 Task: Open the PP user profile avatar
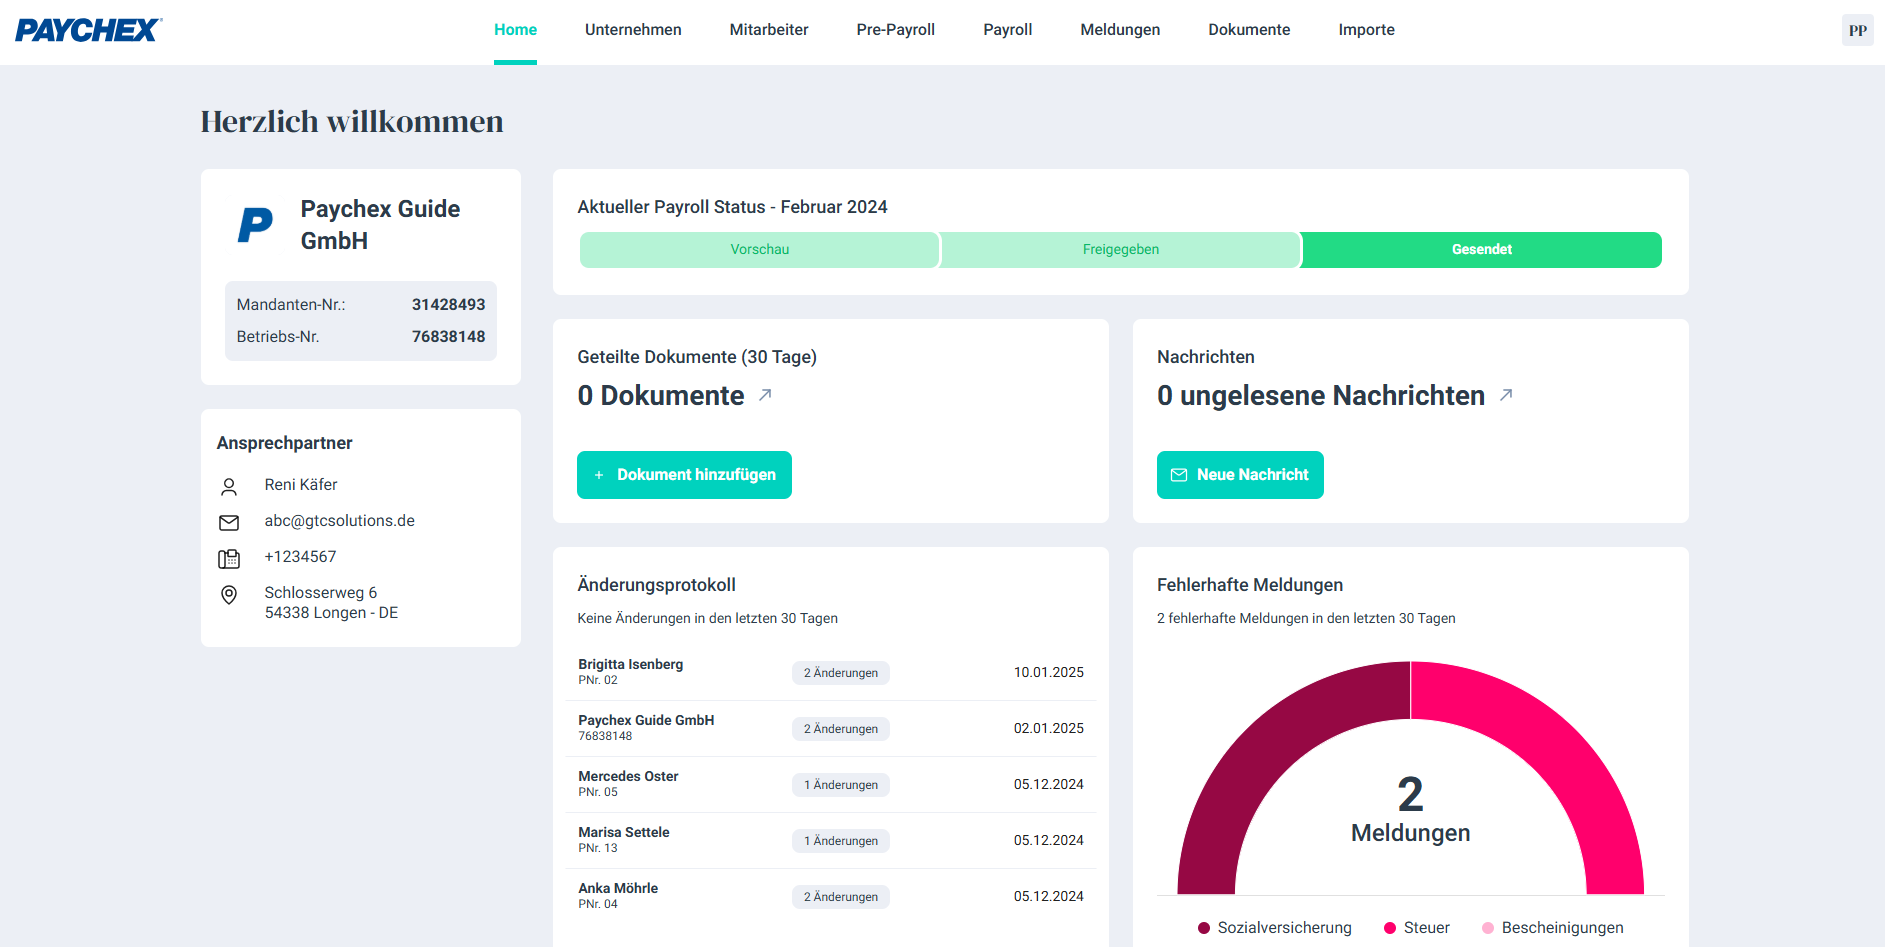click(x=1857, y=30)
